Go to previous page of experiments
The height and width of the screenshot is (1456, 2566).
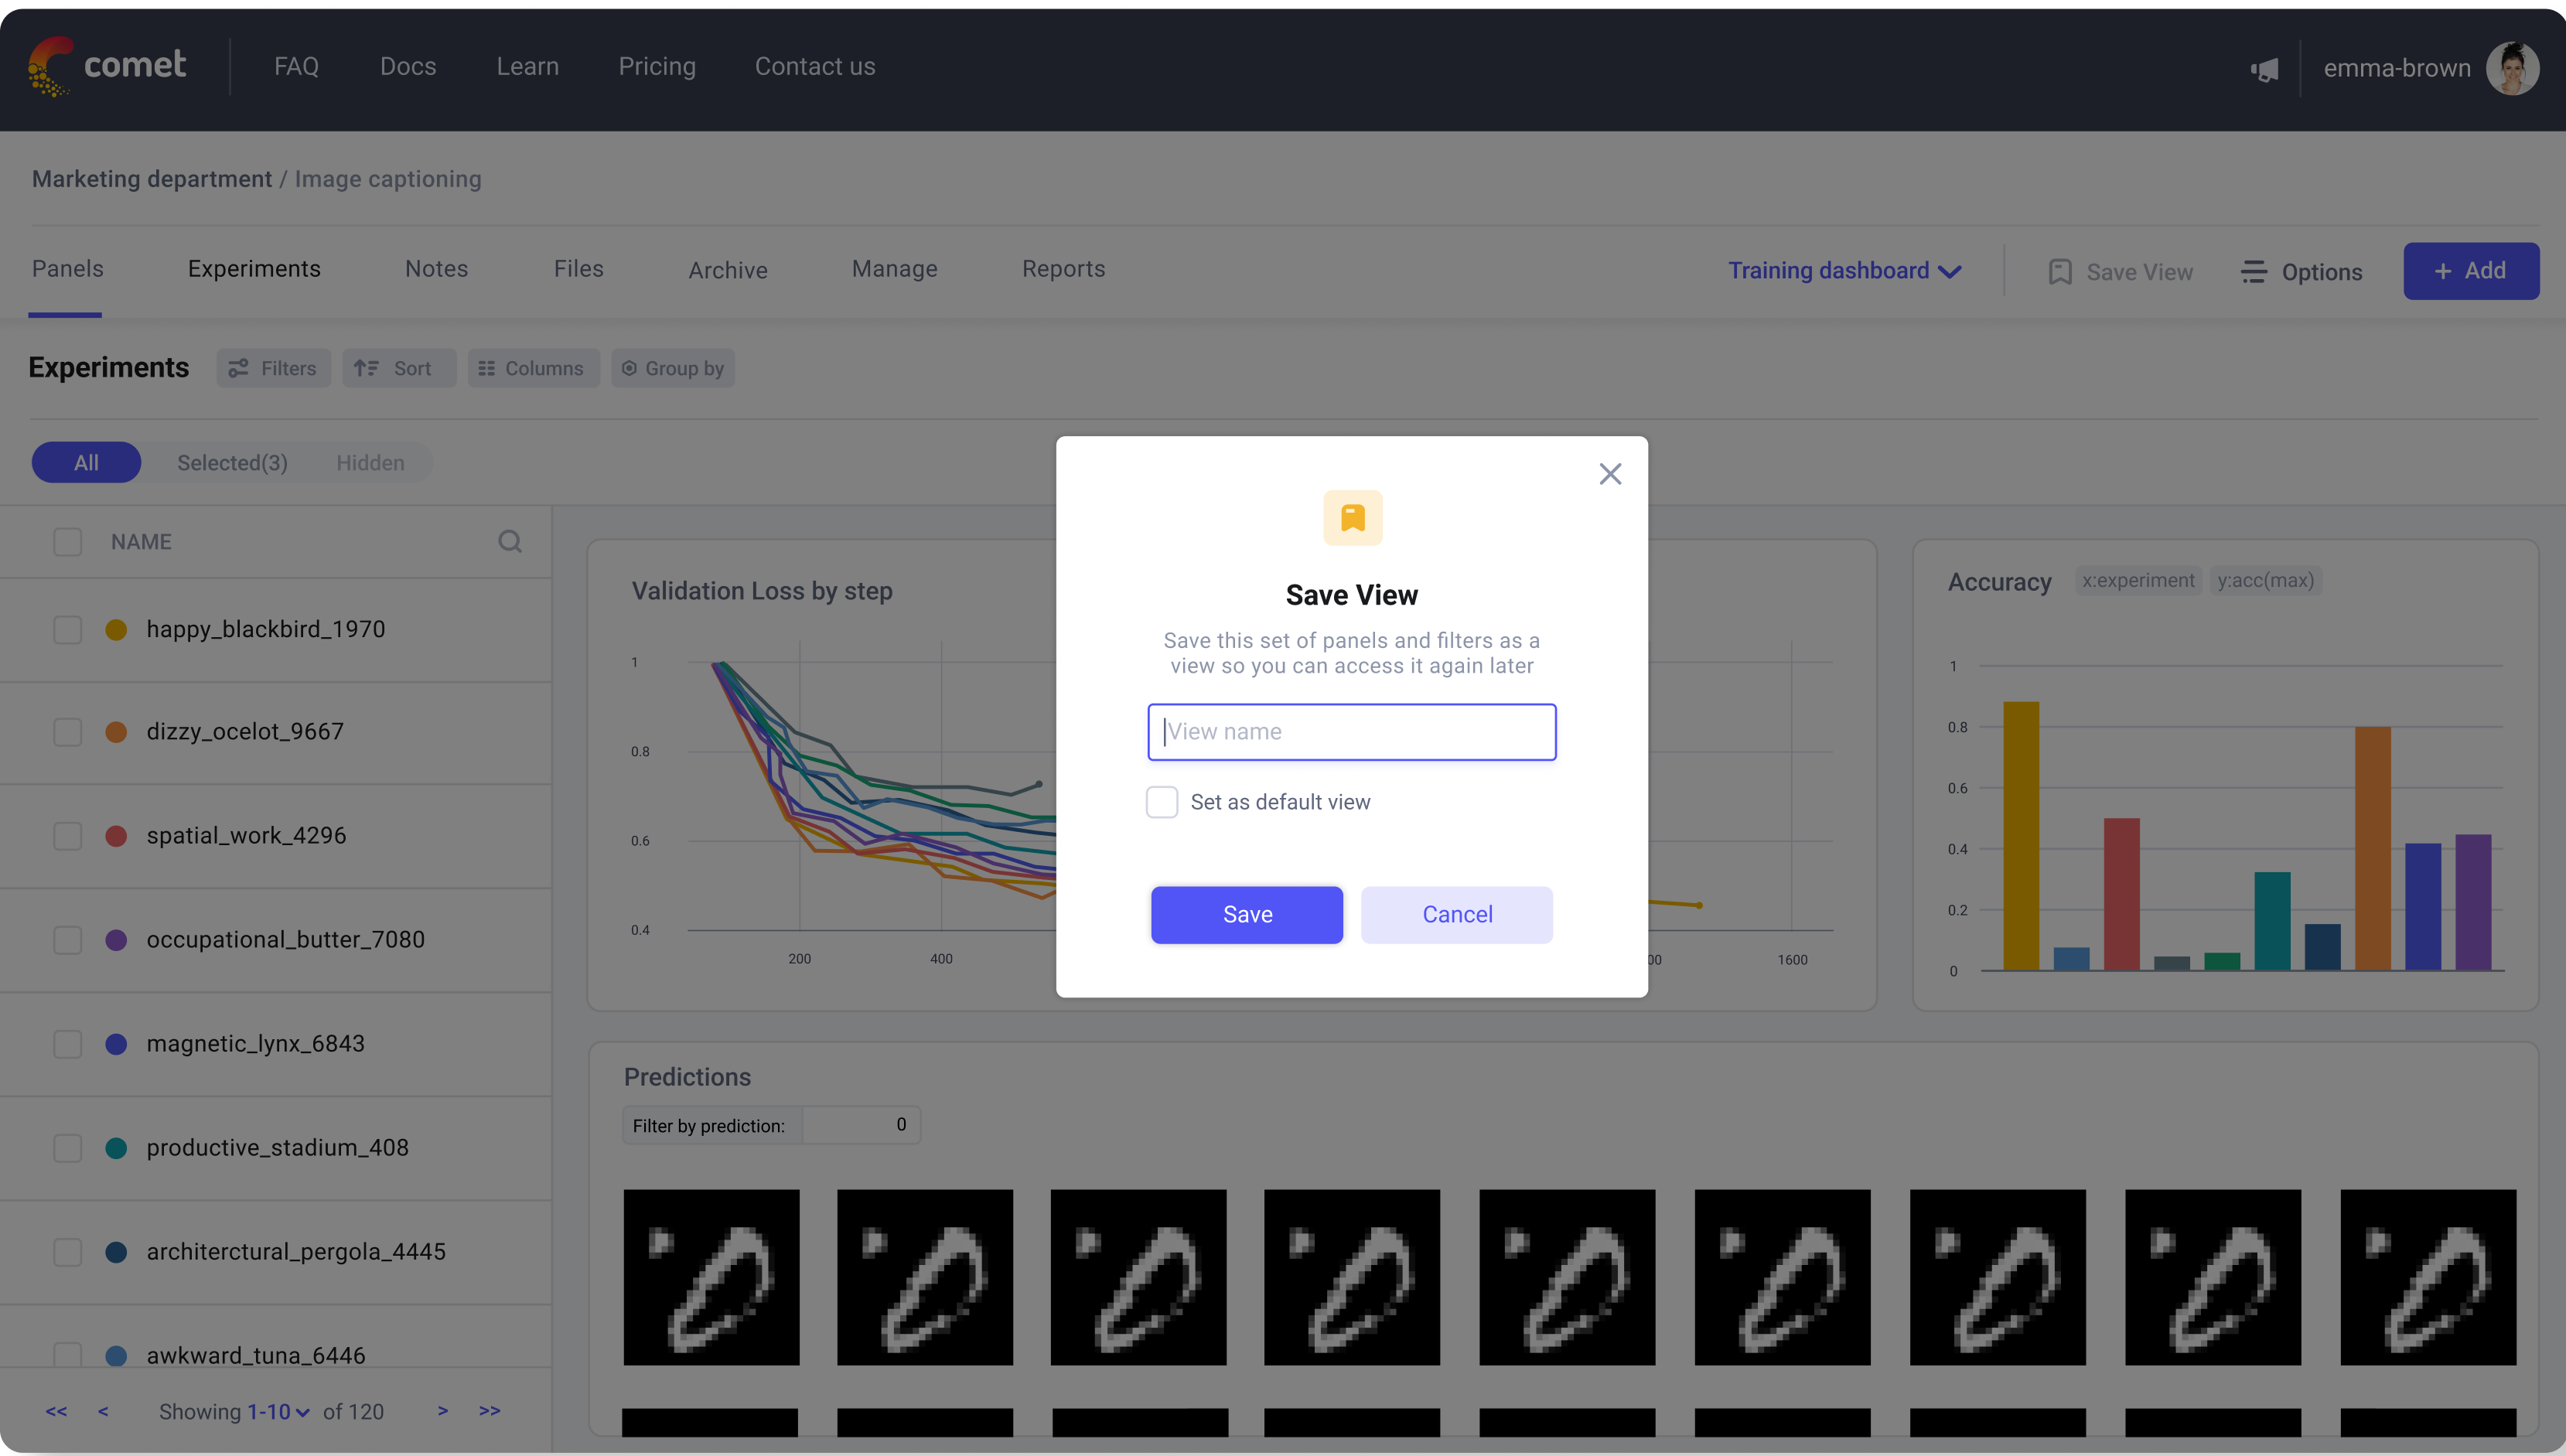103,1411
